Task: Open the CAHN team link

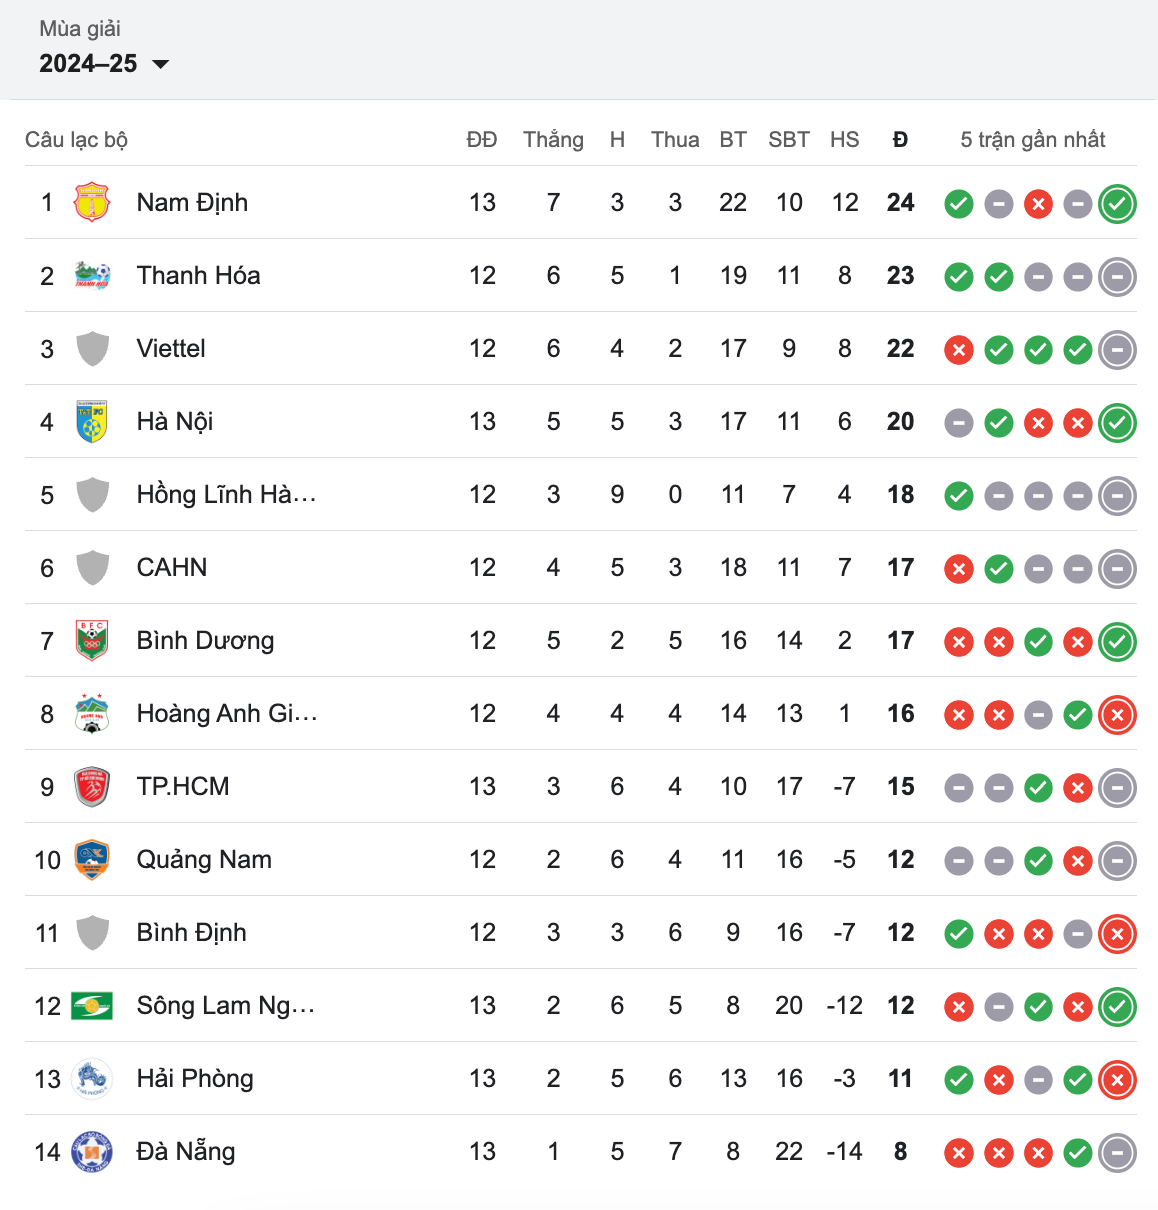Action: point(172,568)
